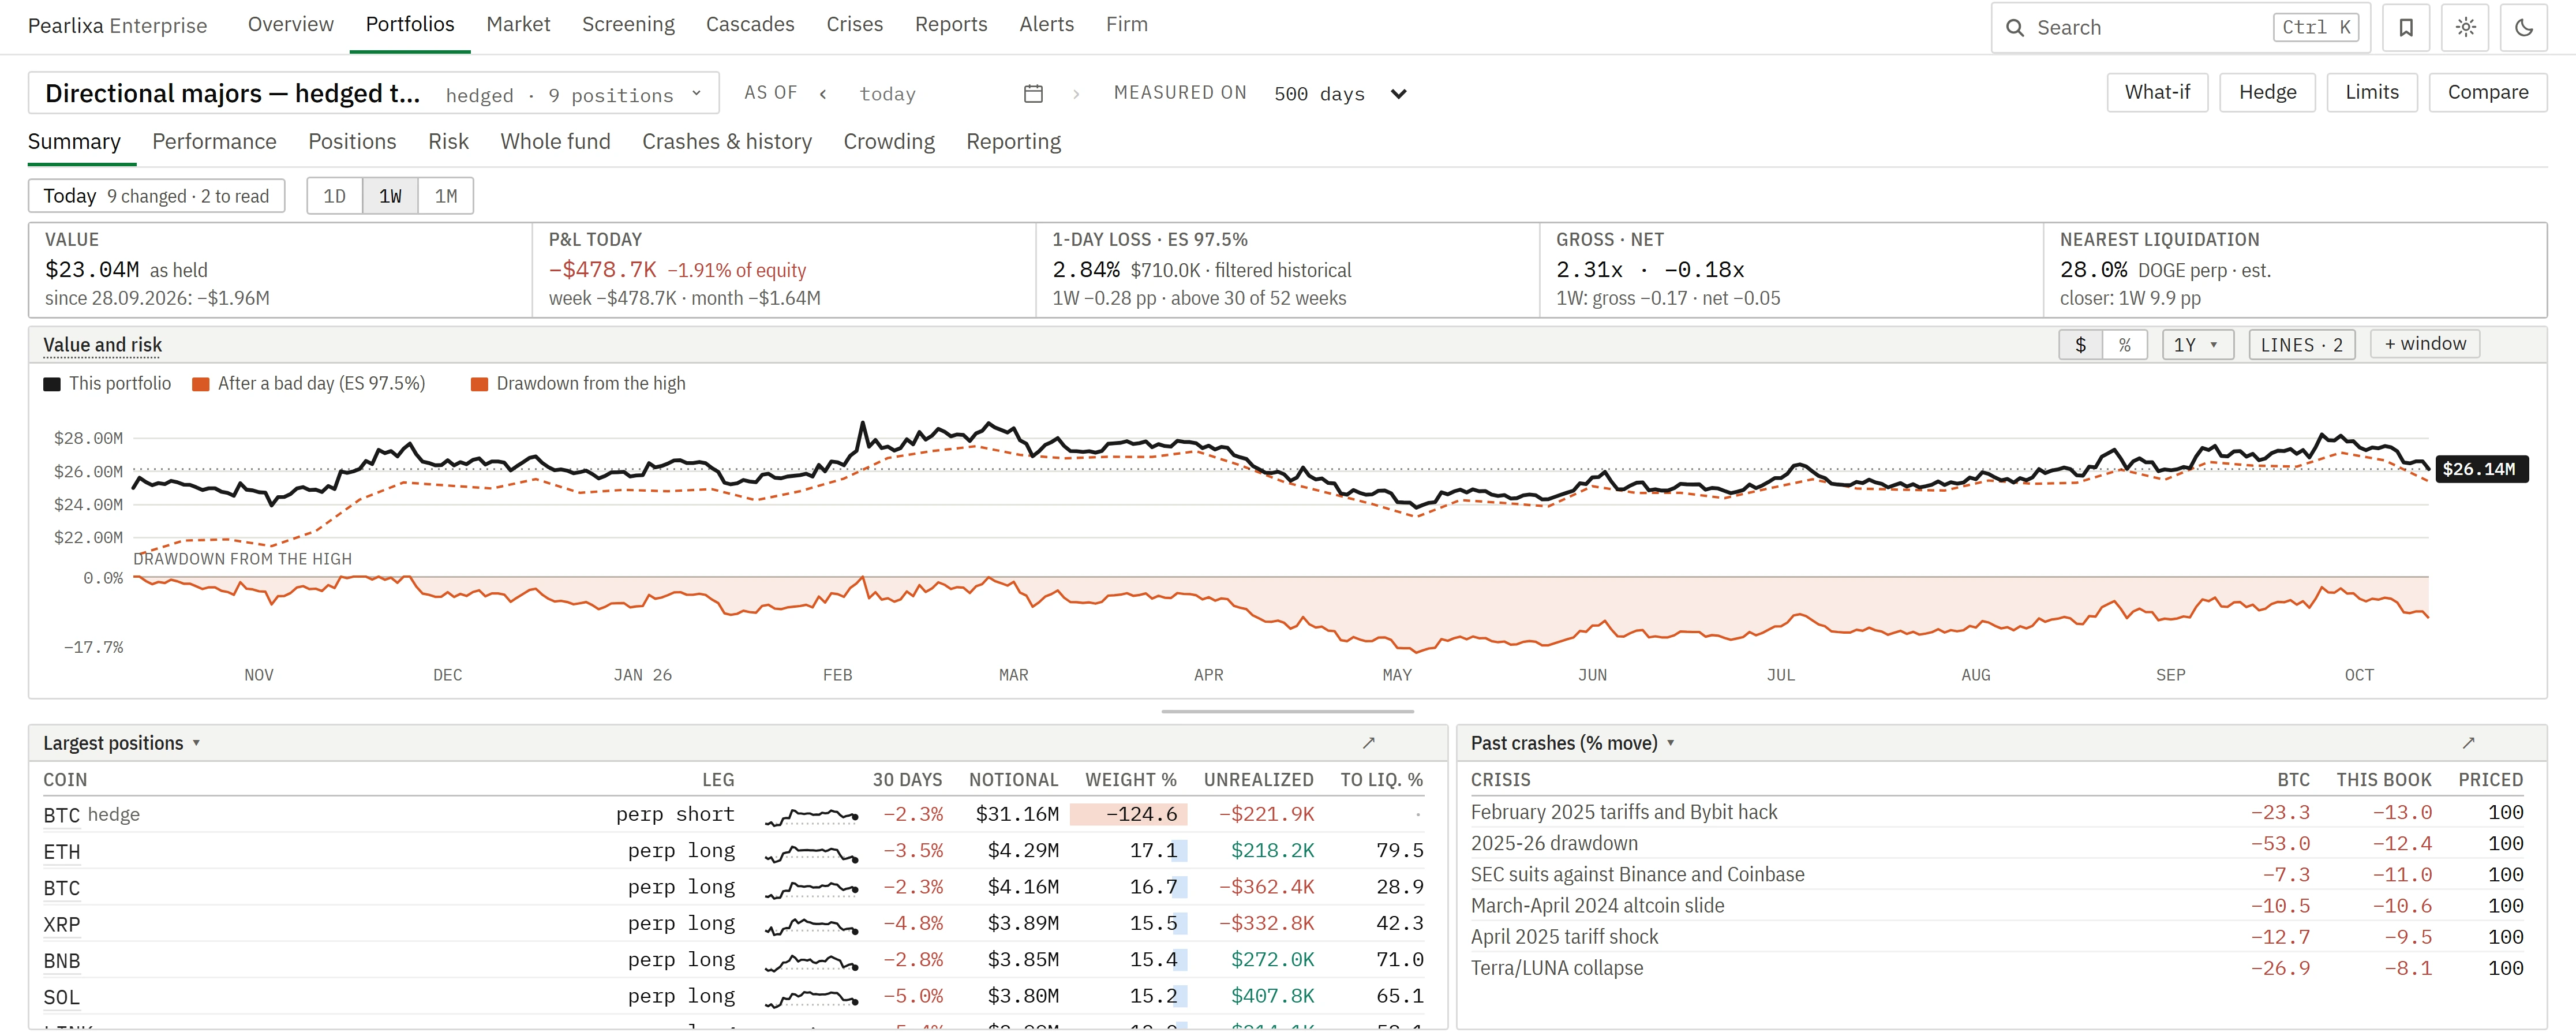
Task: Add a chart with + window
Action: [2424, 344]
